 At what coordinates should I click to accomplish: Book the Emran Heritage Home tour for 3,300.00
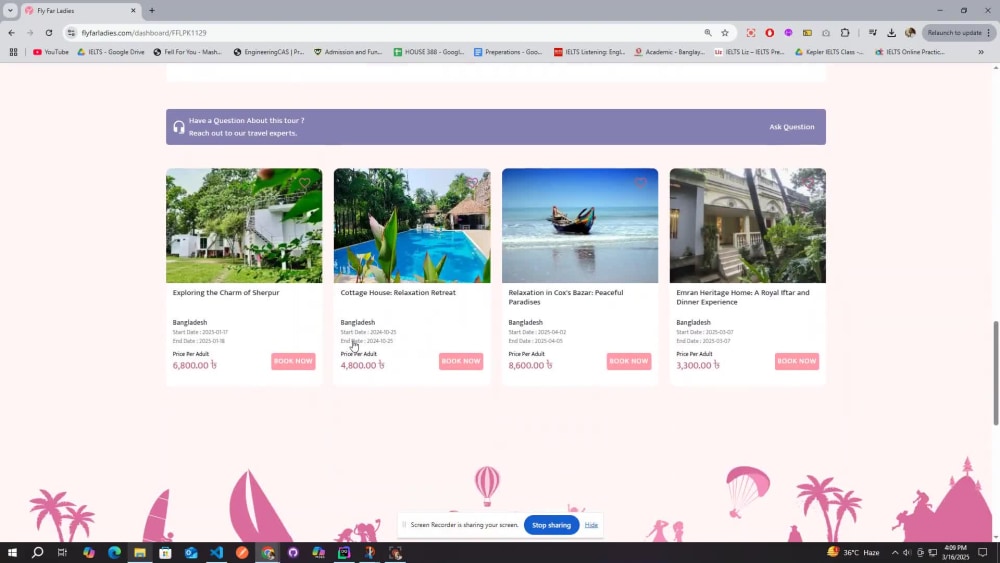click(797, 361)
